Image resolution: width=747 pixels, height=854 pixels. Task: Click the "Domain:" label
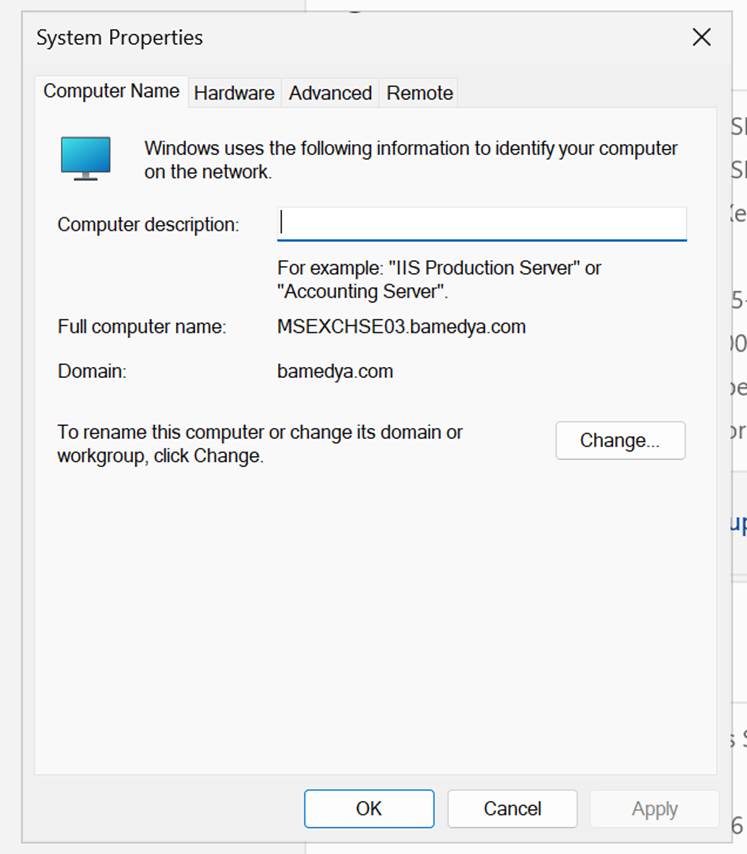click(x=91, y=371)
